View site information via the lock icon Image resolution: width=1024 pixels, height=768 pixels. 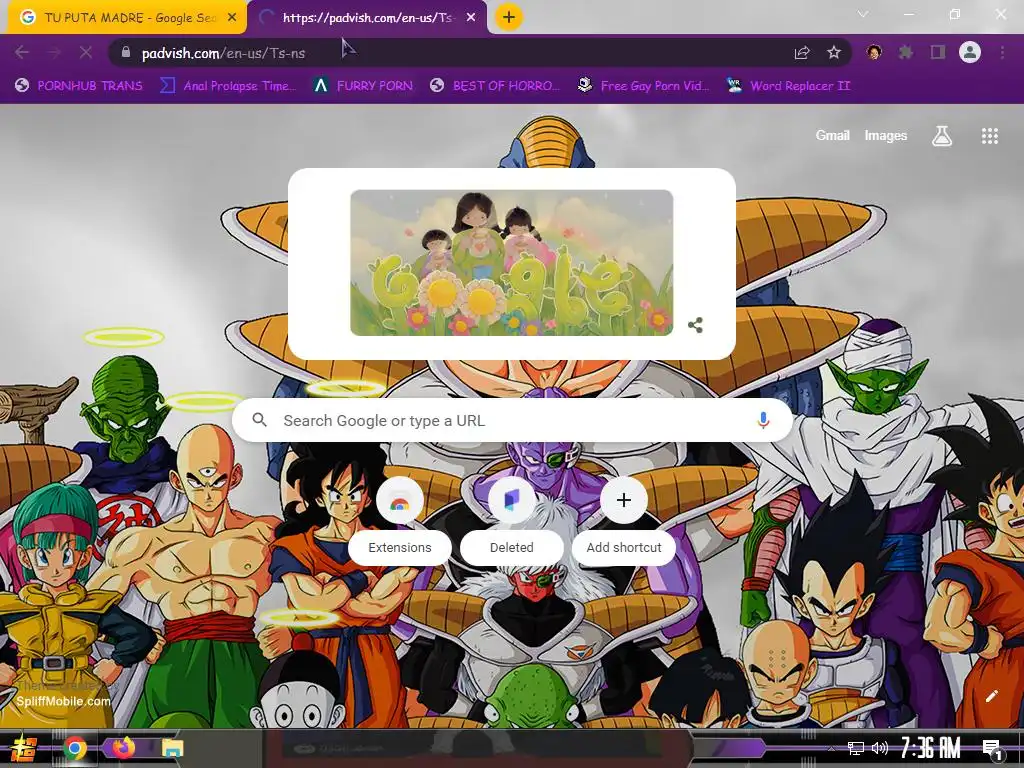127,53
